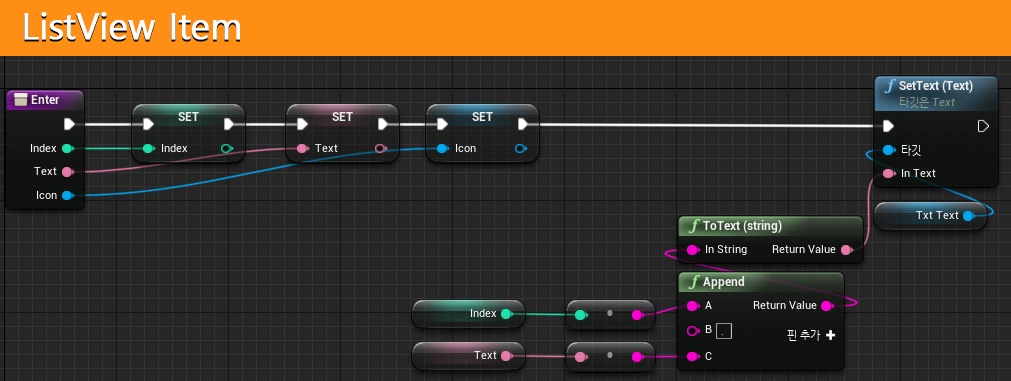Image resolution: width=1011 pixels, height=381 pixels.
Task: Click the B text field on Append
Action: point(725,331)
